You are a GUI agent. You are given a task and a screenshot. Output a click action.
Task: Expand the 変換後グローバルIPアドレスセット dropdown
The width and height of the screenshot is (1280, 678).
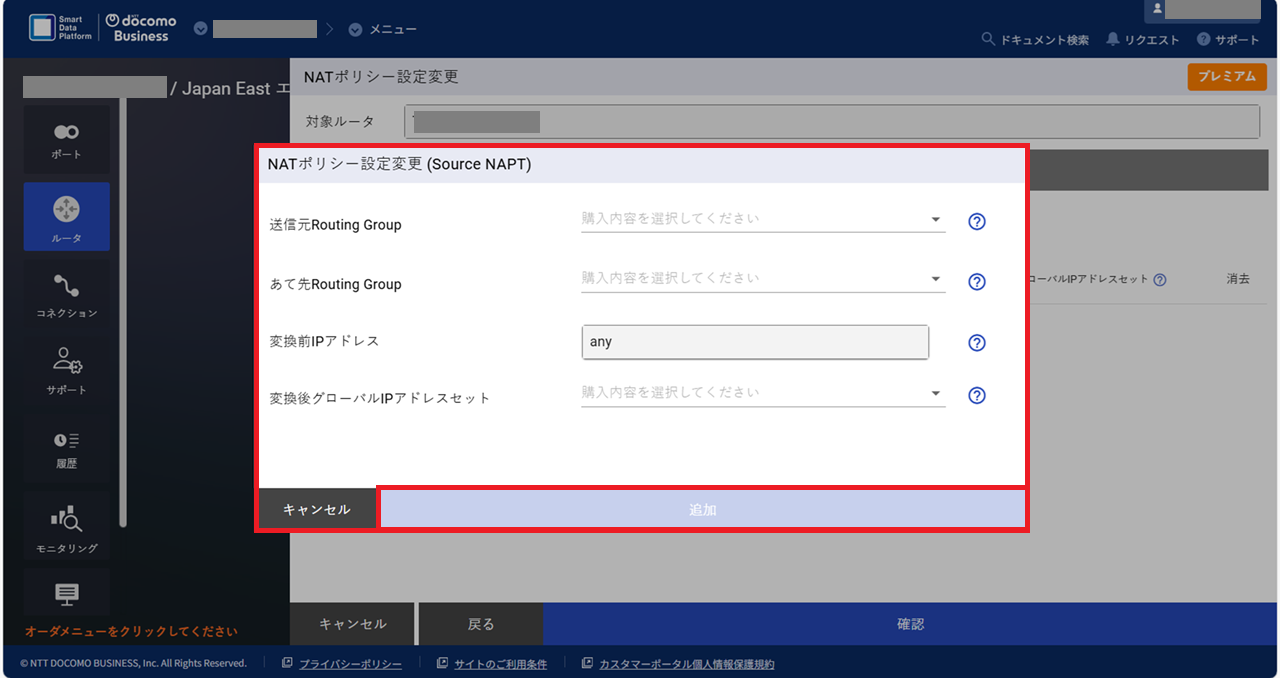(x=763, y=393)
